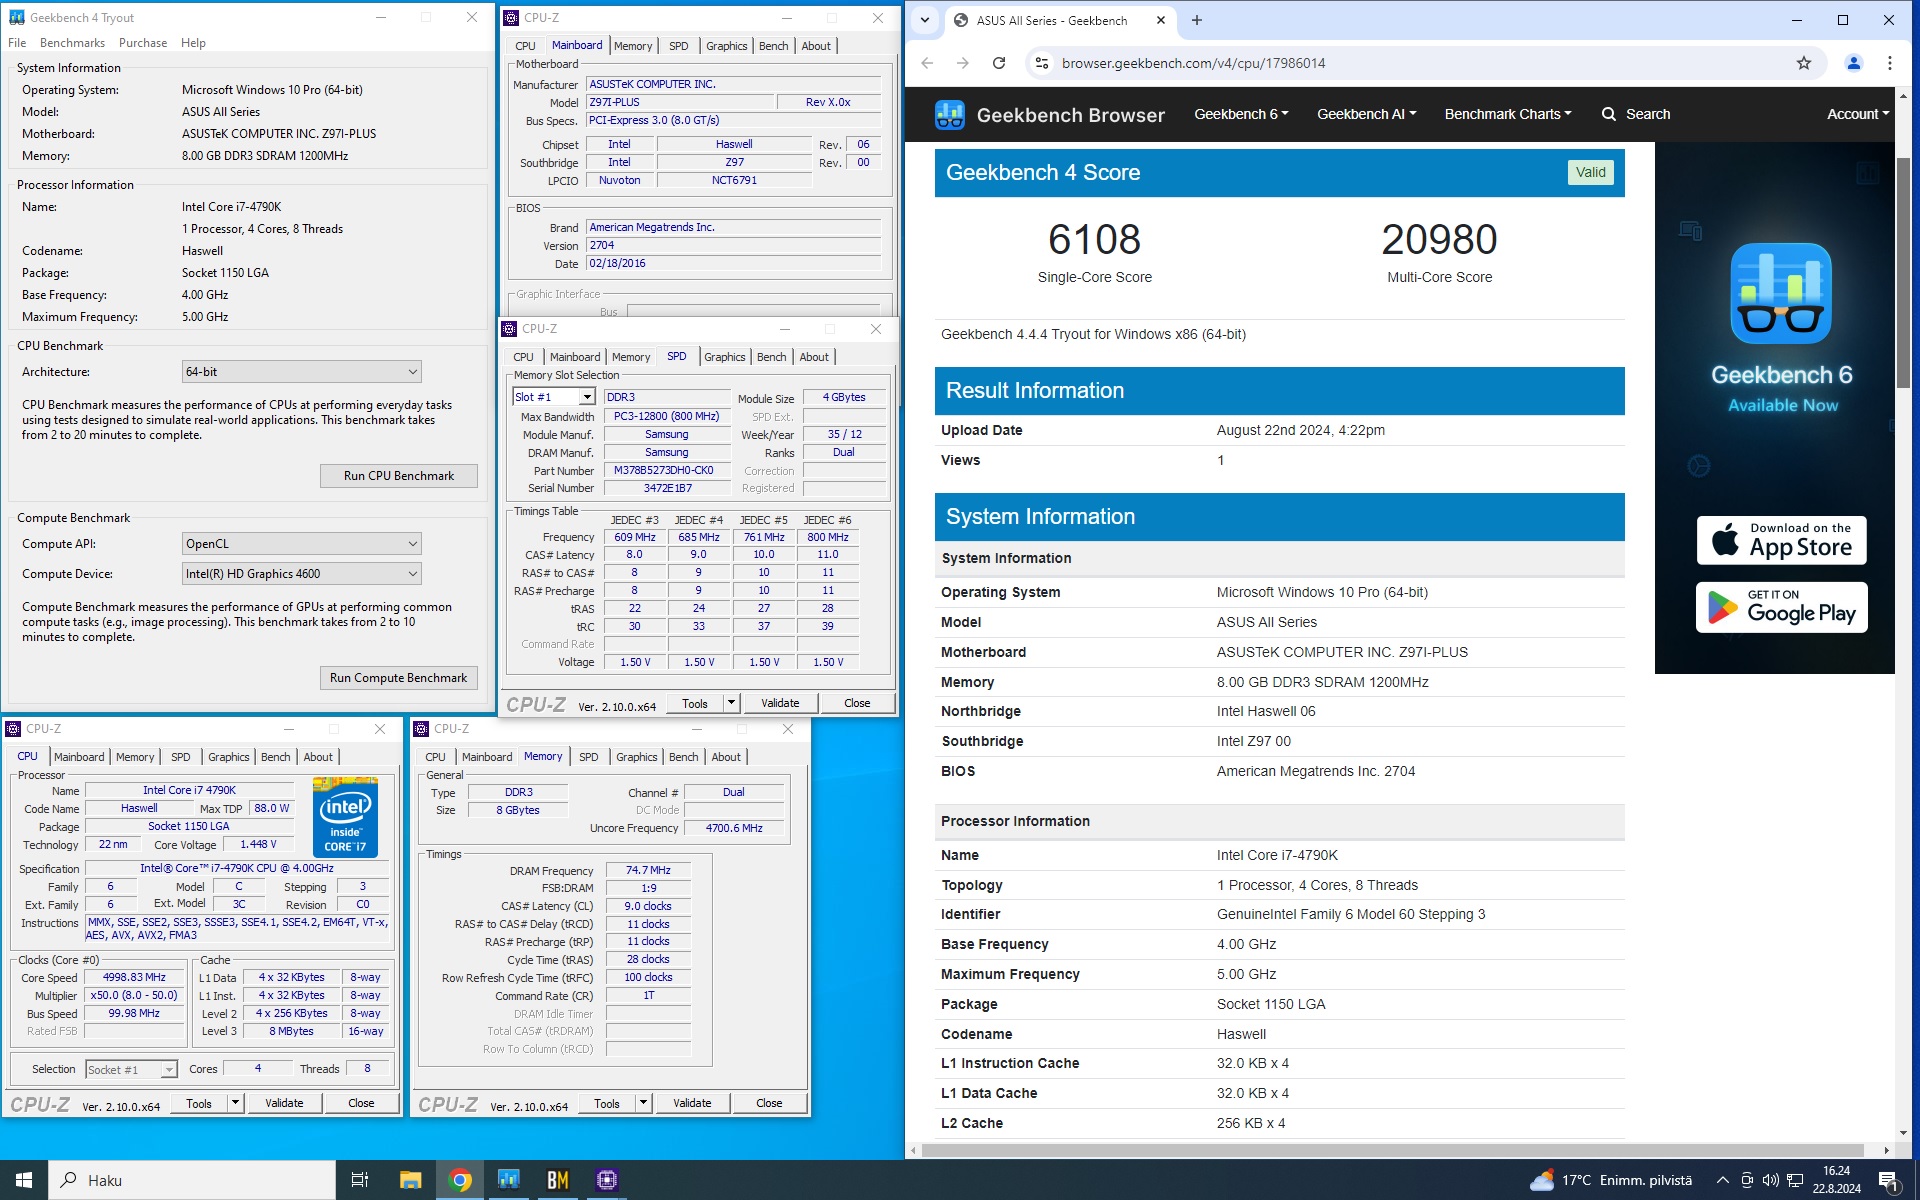Click Close in the Memory CPU-Z window
This screenshot has height=1200, width=1920.
769,1103
